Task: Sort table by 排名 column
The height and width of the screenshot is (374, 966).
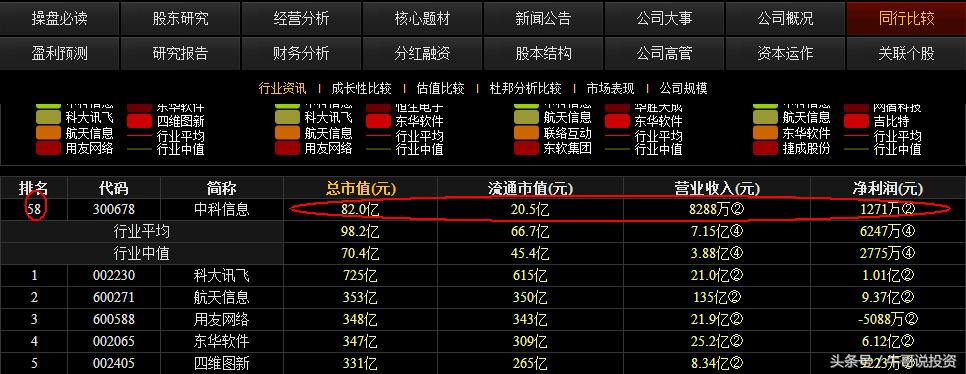Action: 34,188
